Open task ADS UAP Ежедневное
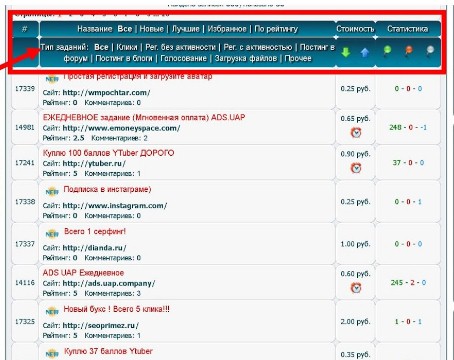454x360 pixels. [83, 273]
